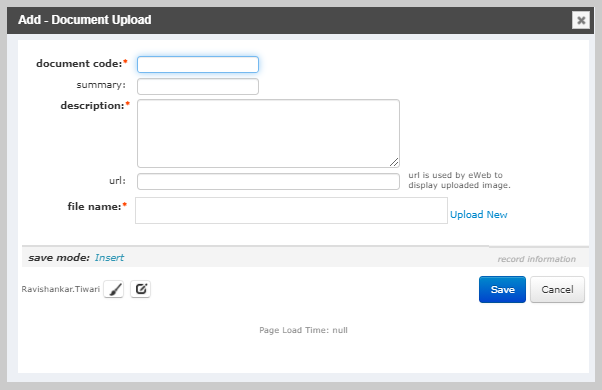Click the Ravishankar.Tiwari username text
602x390 pixels.
61,289
